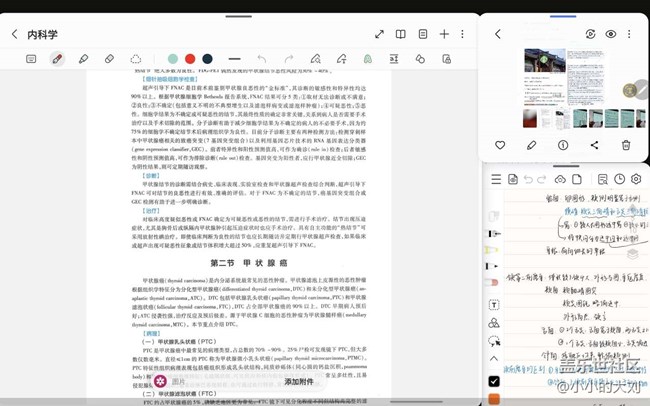Open the 添加附件 option
Viewport: 650px width, 406px height.
pos(298,381)
